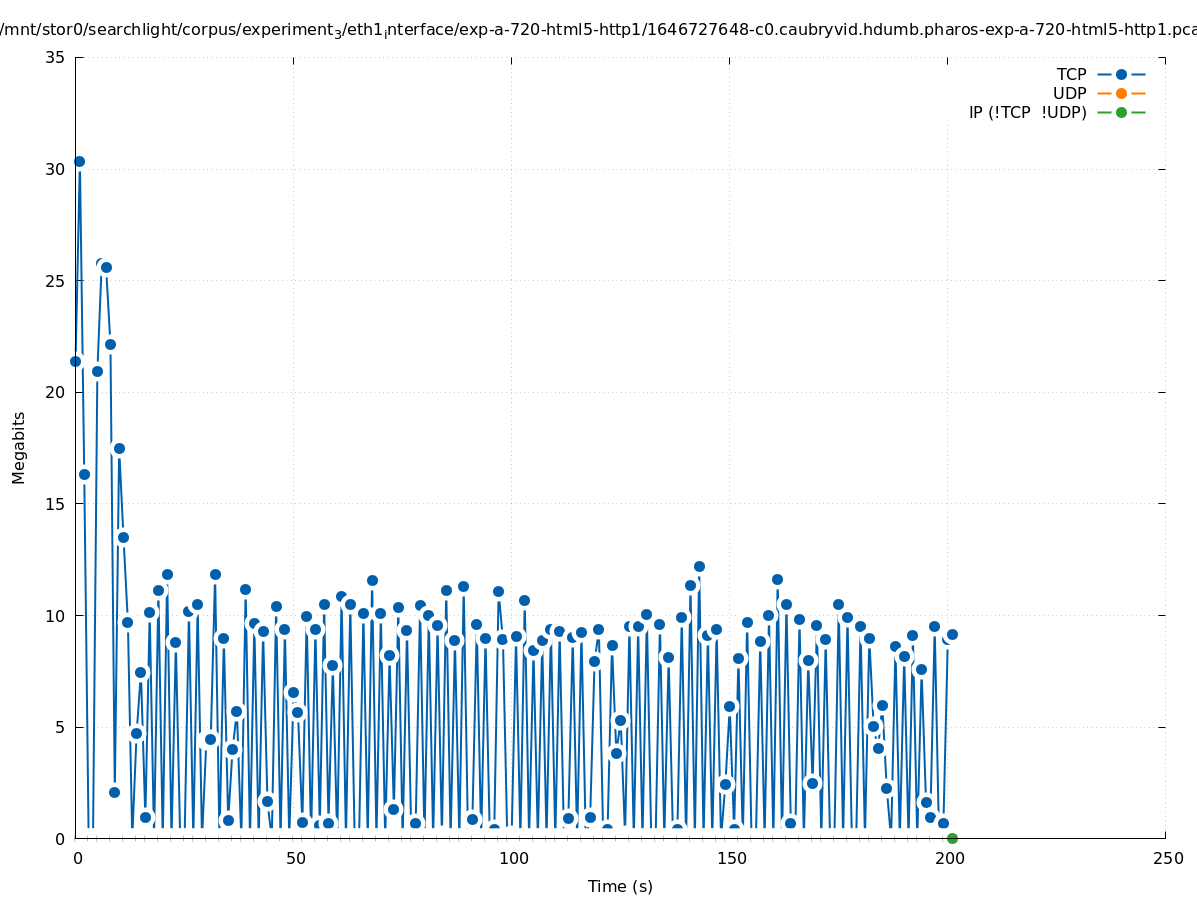
Task: Click the Megabits y-axis label
Action: (19, 447)
